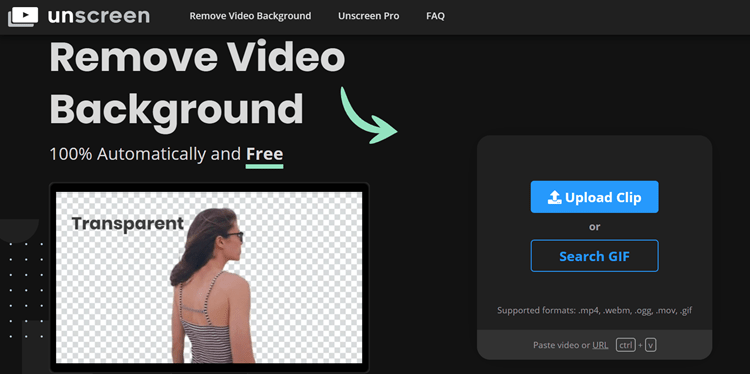
Task: Click the URL link in paste hint
Action: tap(600, 345)
